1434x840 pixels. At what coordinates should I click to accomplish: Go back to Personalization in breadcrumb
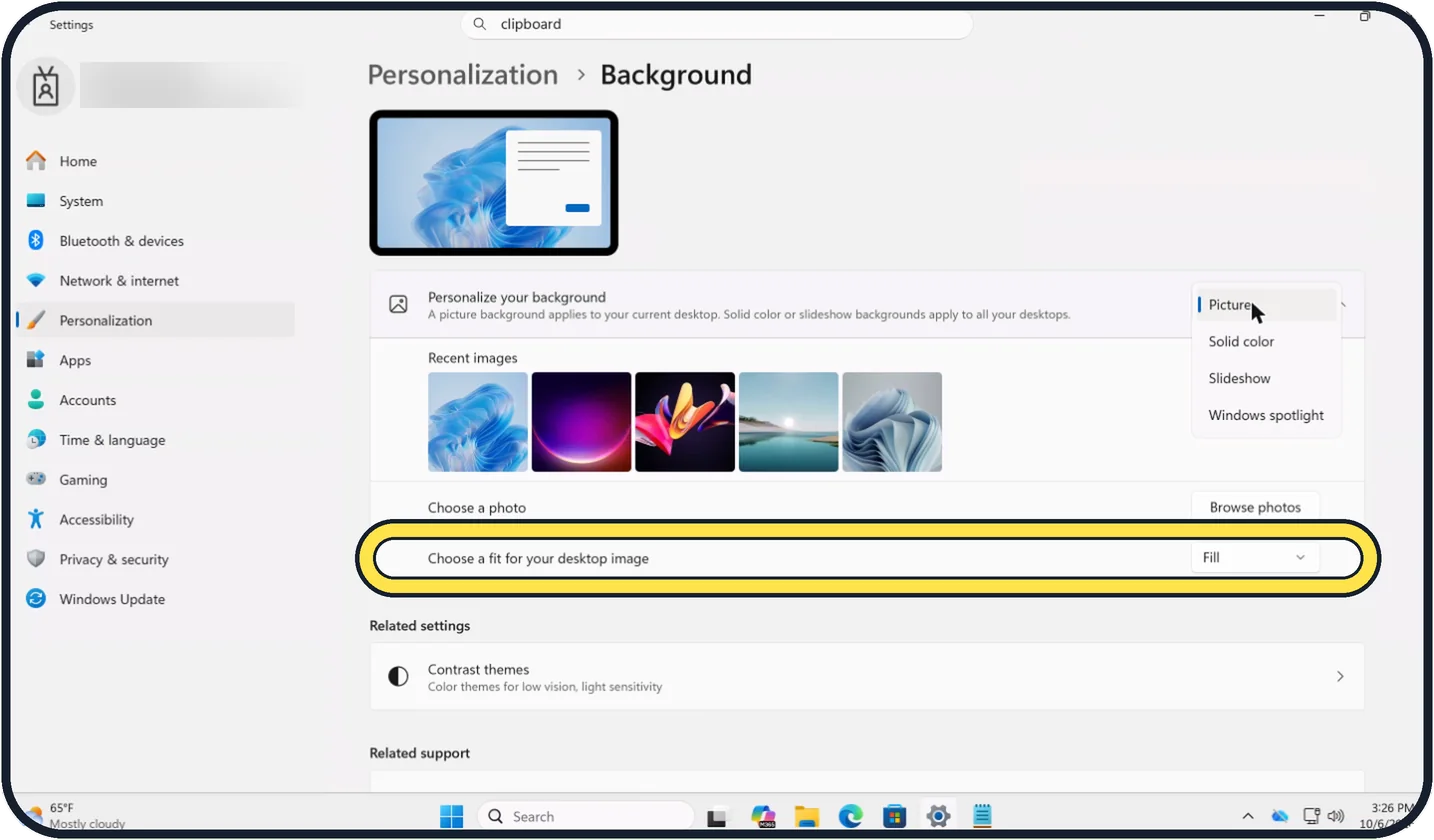[x=463, y=75]
